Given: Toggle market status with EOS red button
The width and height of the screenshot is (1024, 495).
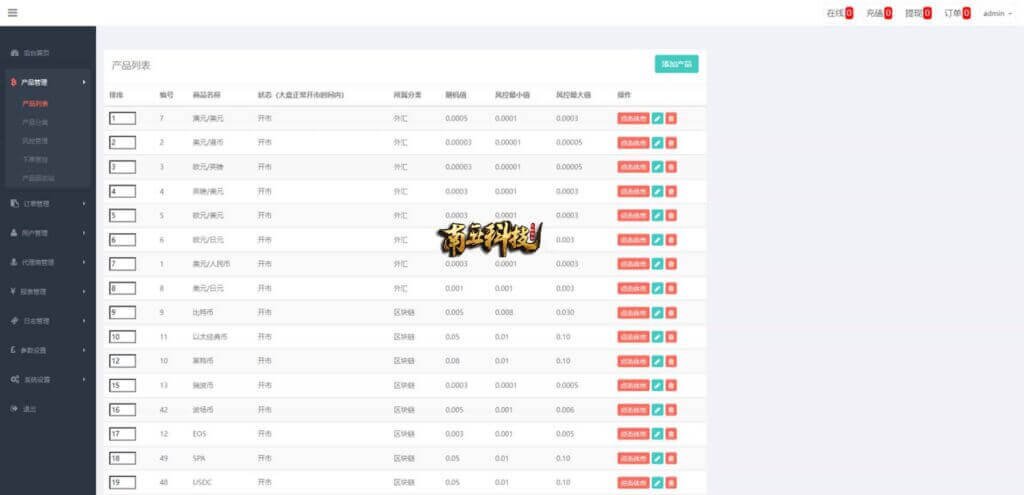Looking at the screenshot, I should tap(633, 434).
